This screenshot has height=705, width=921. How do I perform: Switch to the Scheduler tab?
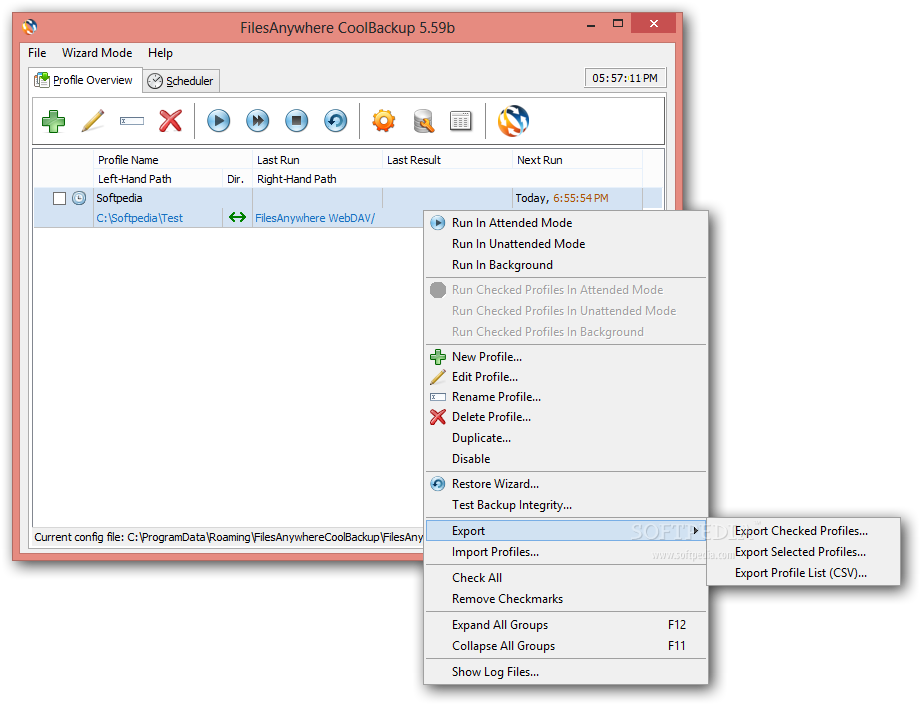point(181,81)
